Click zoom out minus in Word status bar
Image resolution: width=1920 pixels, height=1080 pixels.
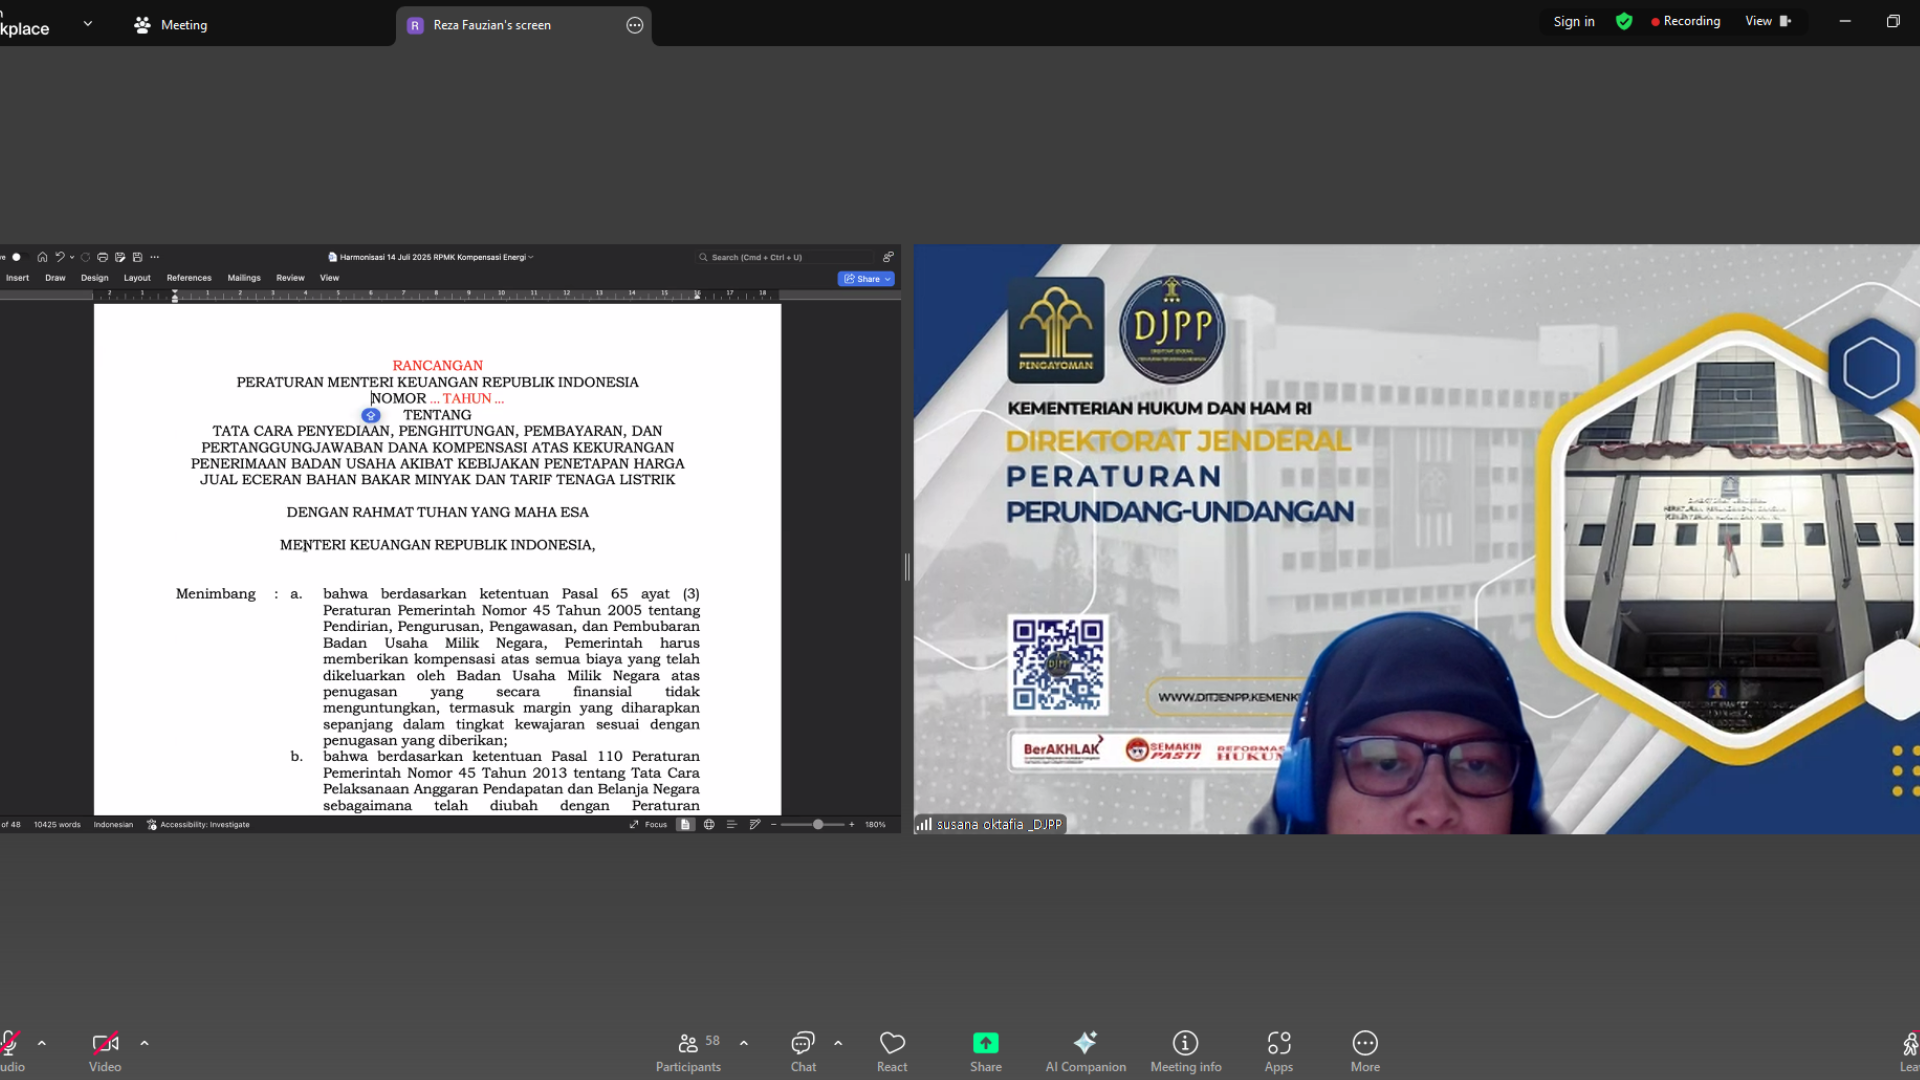click(x=773, y=825)
